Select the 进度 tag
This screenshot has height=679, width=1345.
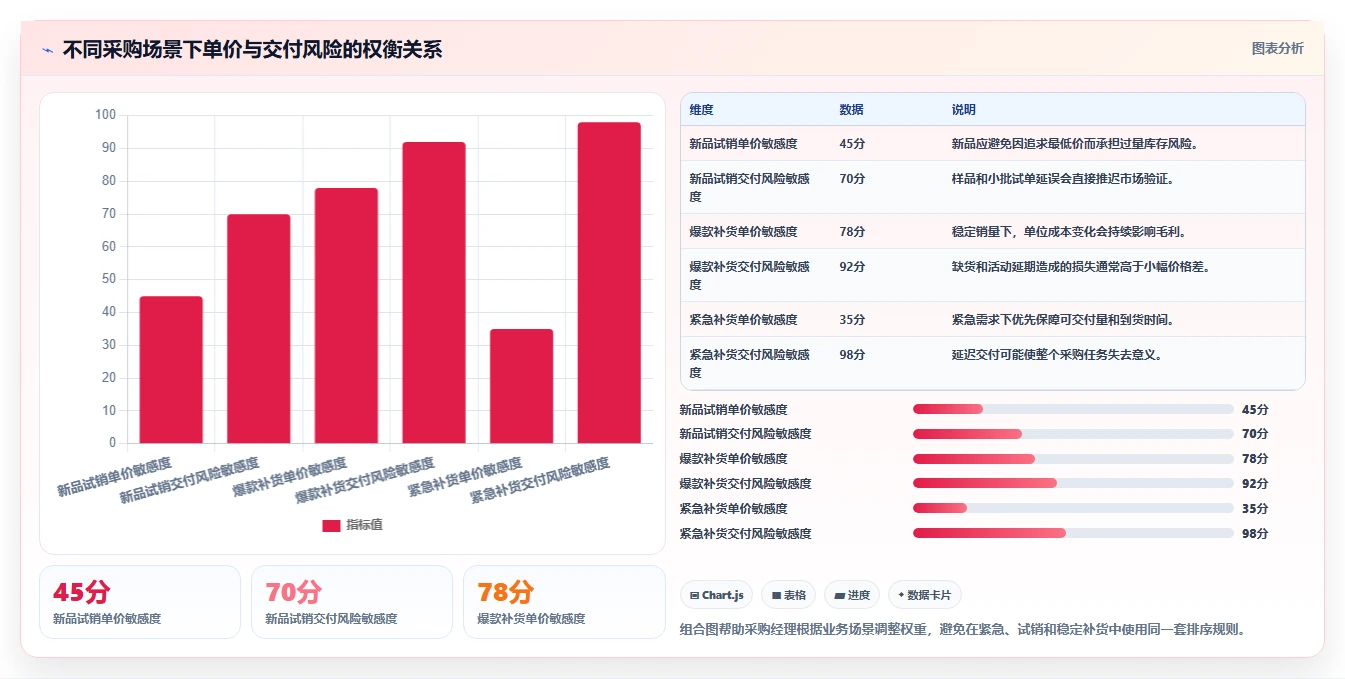(852, 595)
